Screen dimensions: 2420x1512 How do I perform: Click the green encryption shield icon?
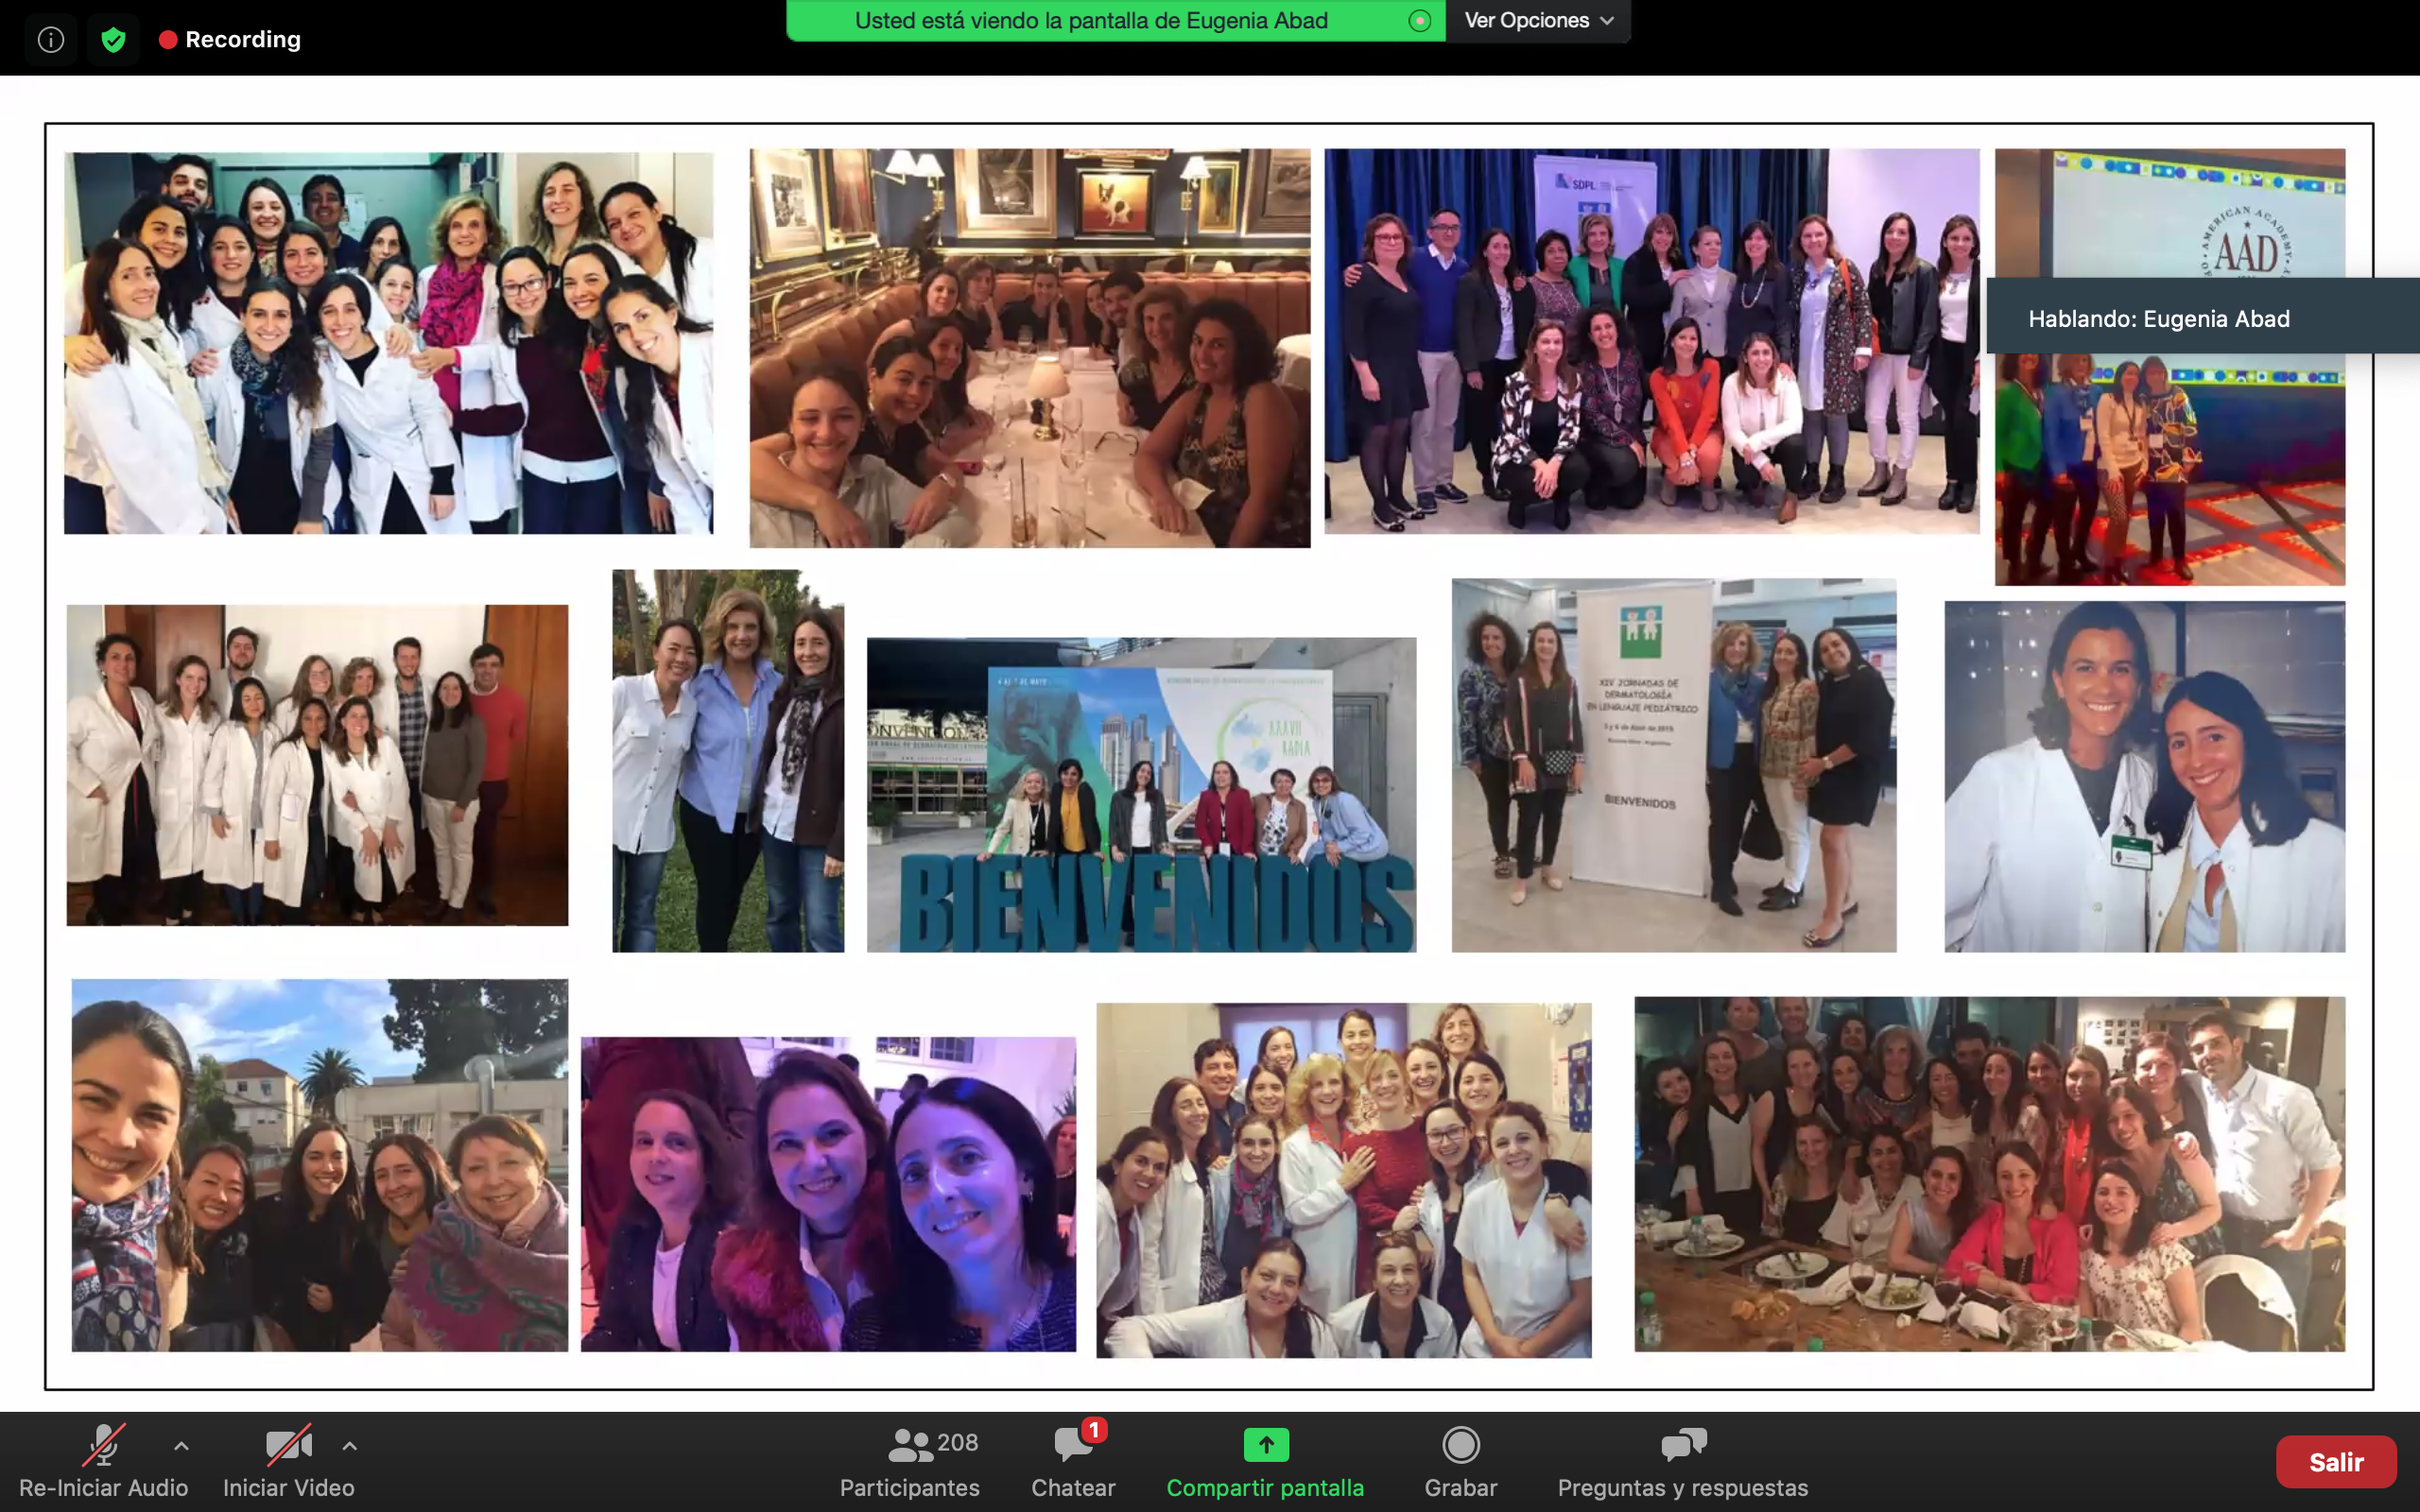113,40
